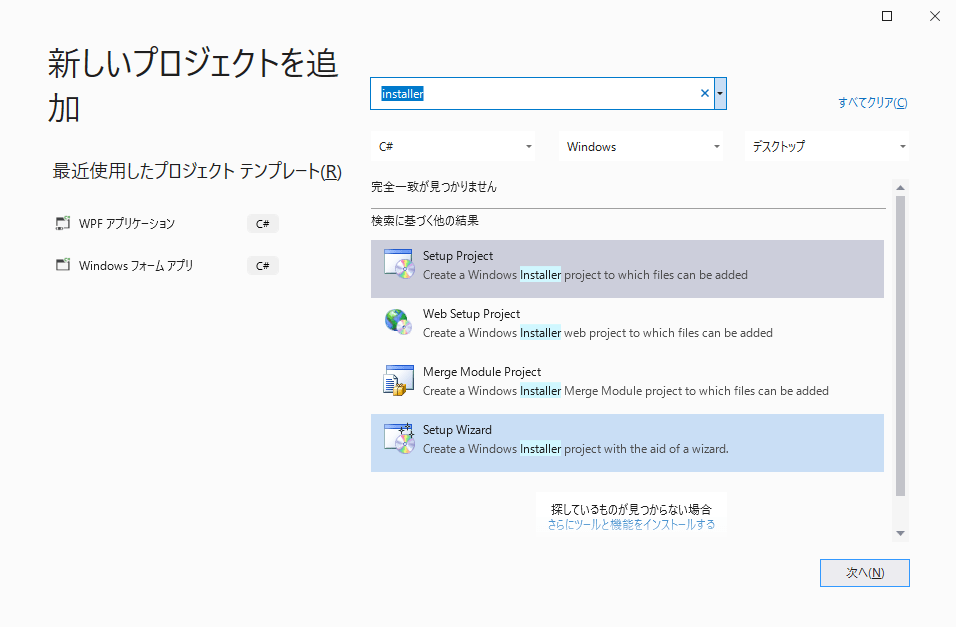Click the 次へ(N) button
Screen dimensions: 956x627
[x=865, y=573]
